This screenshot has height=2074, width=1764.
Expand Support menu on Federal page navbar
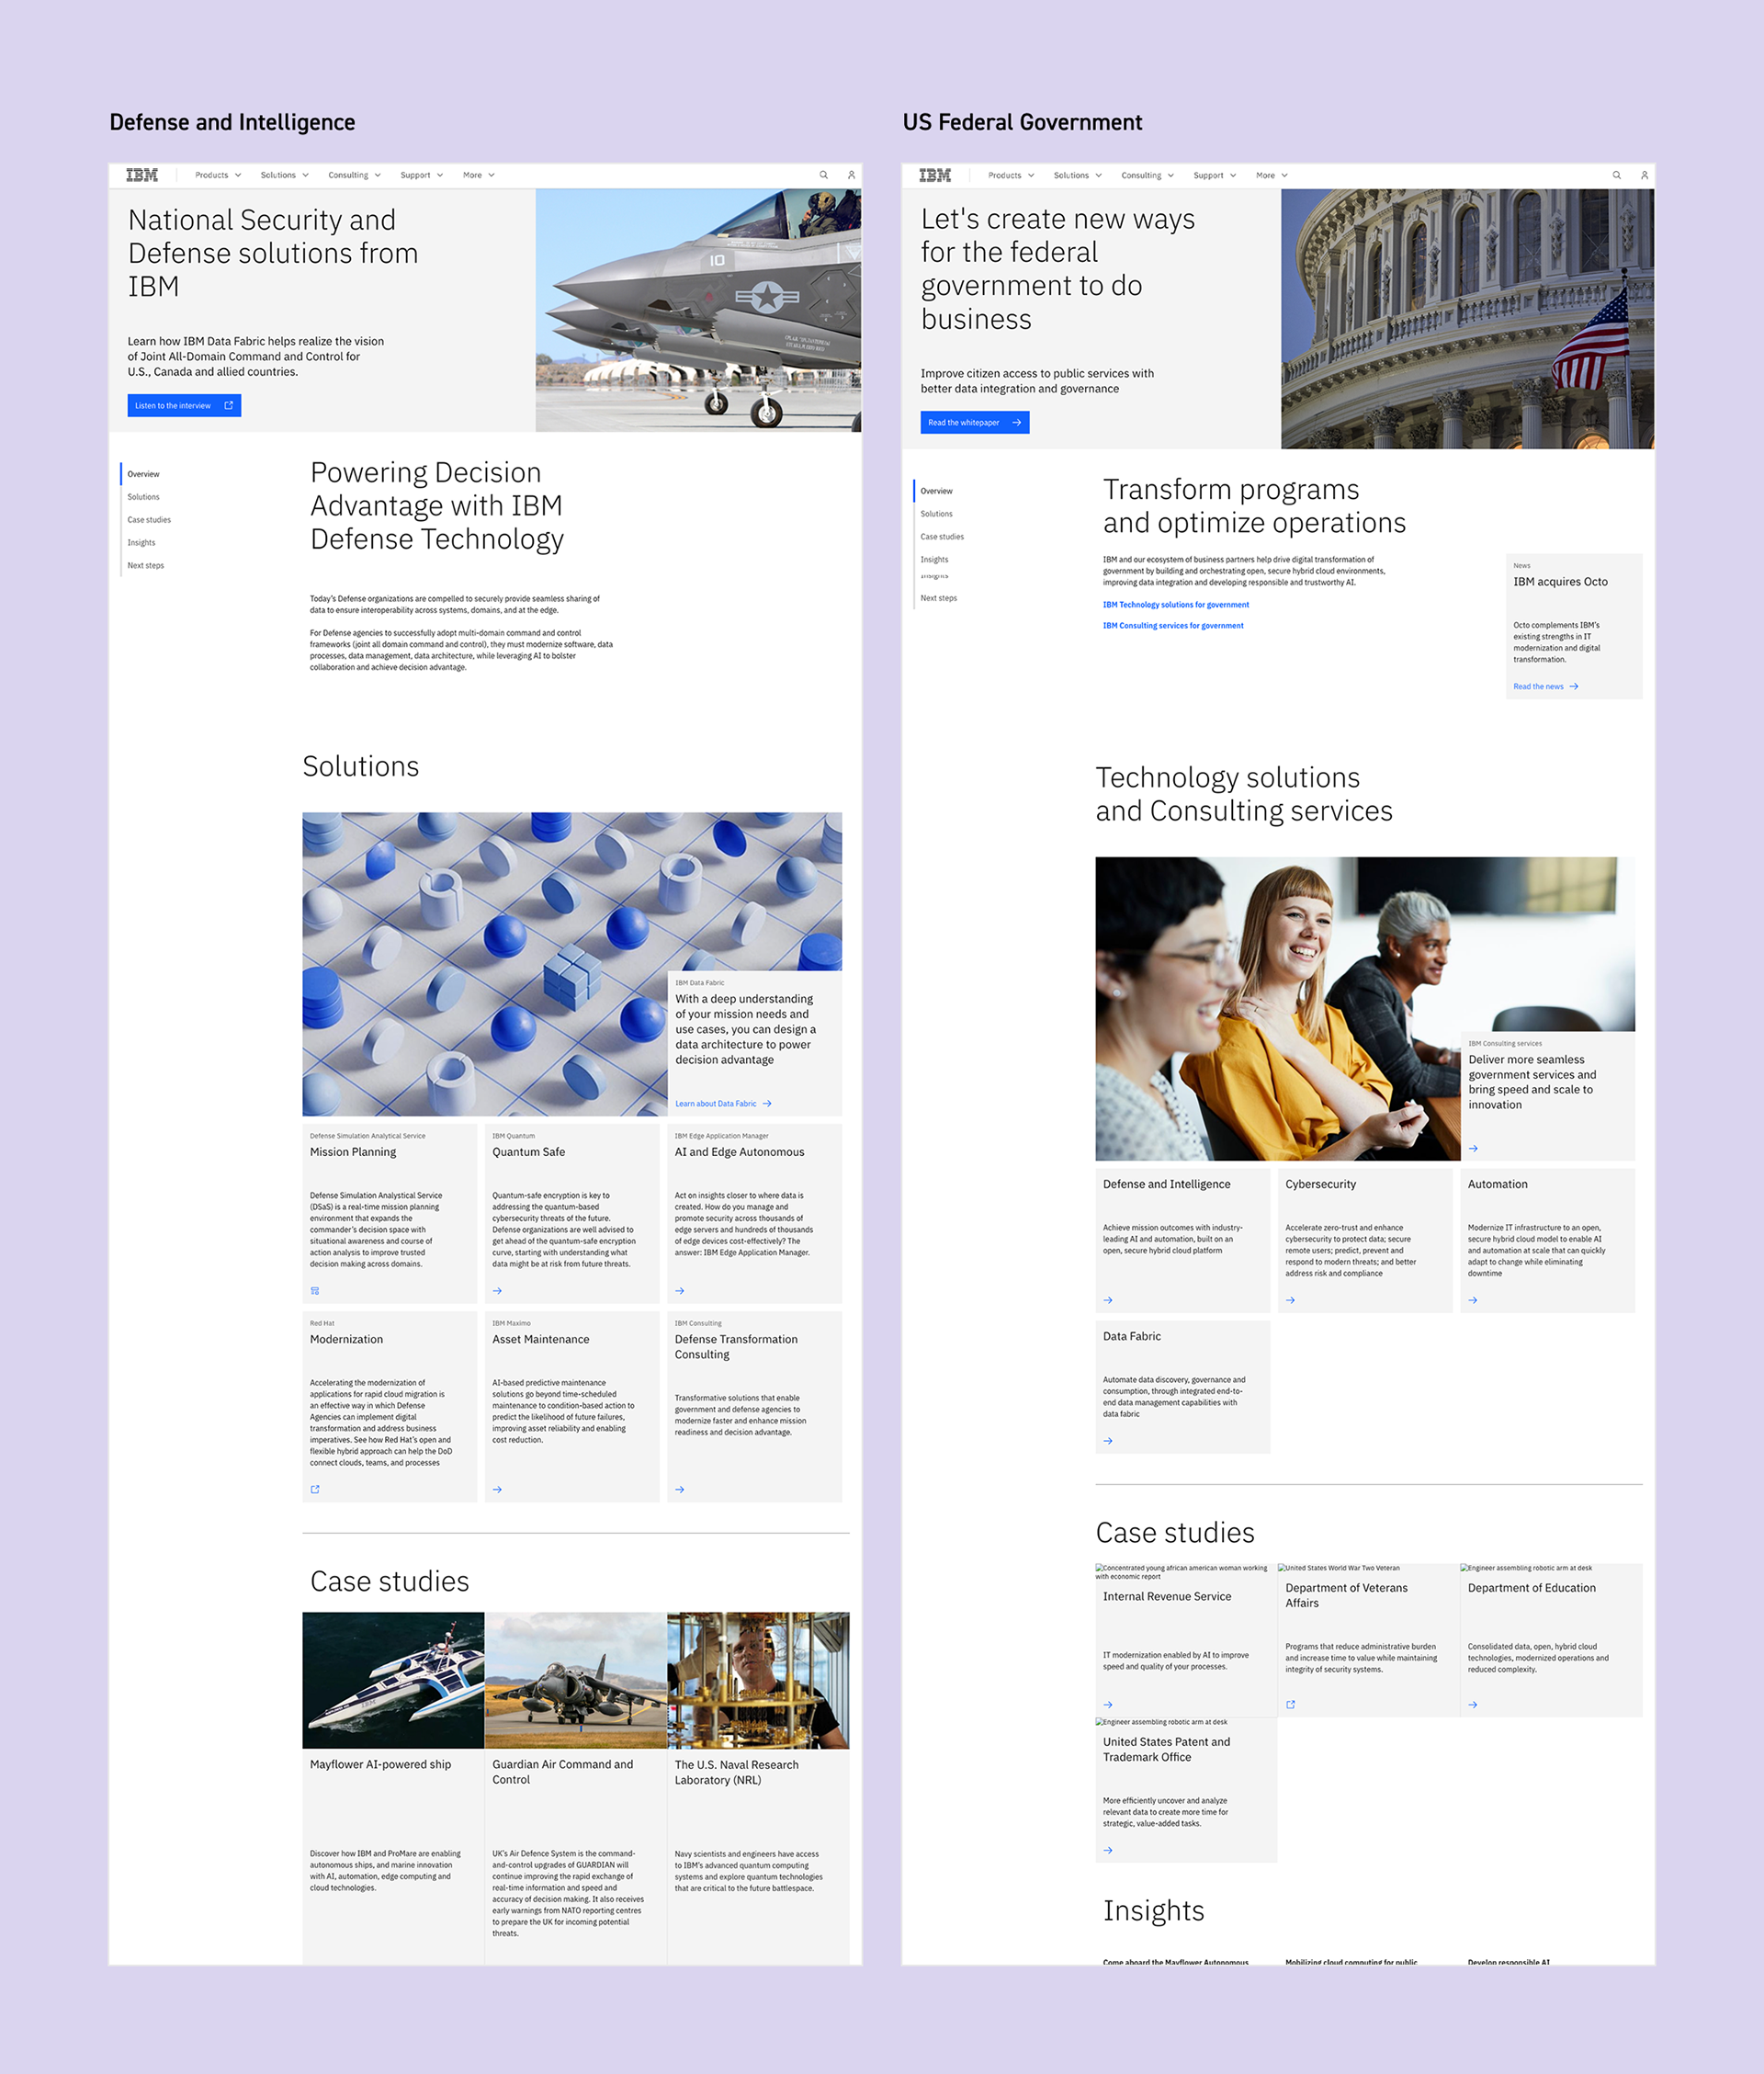click(1214, 175)
